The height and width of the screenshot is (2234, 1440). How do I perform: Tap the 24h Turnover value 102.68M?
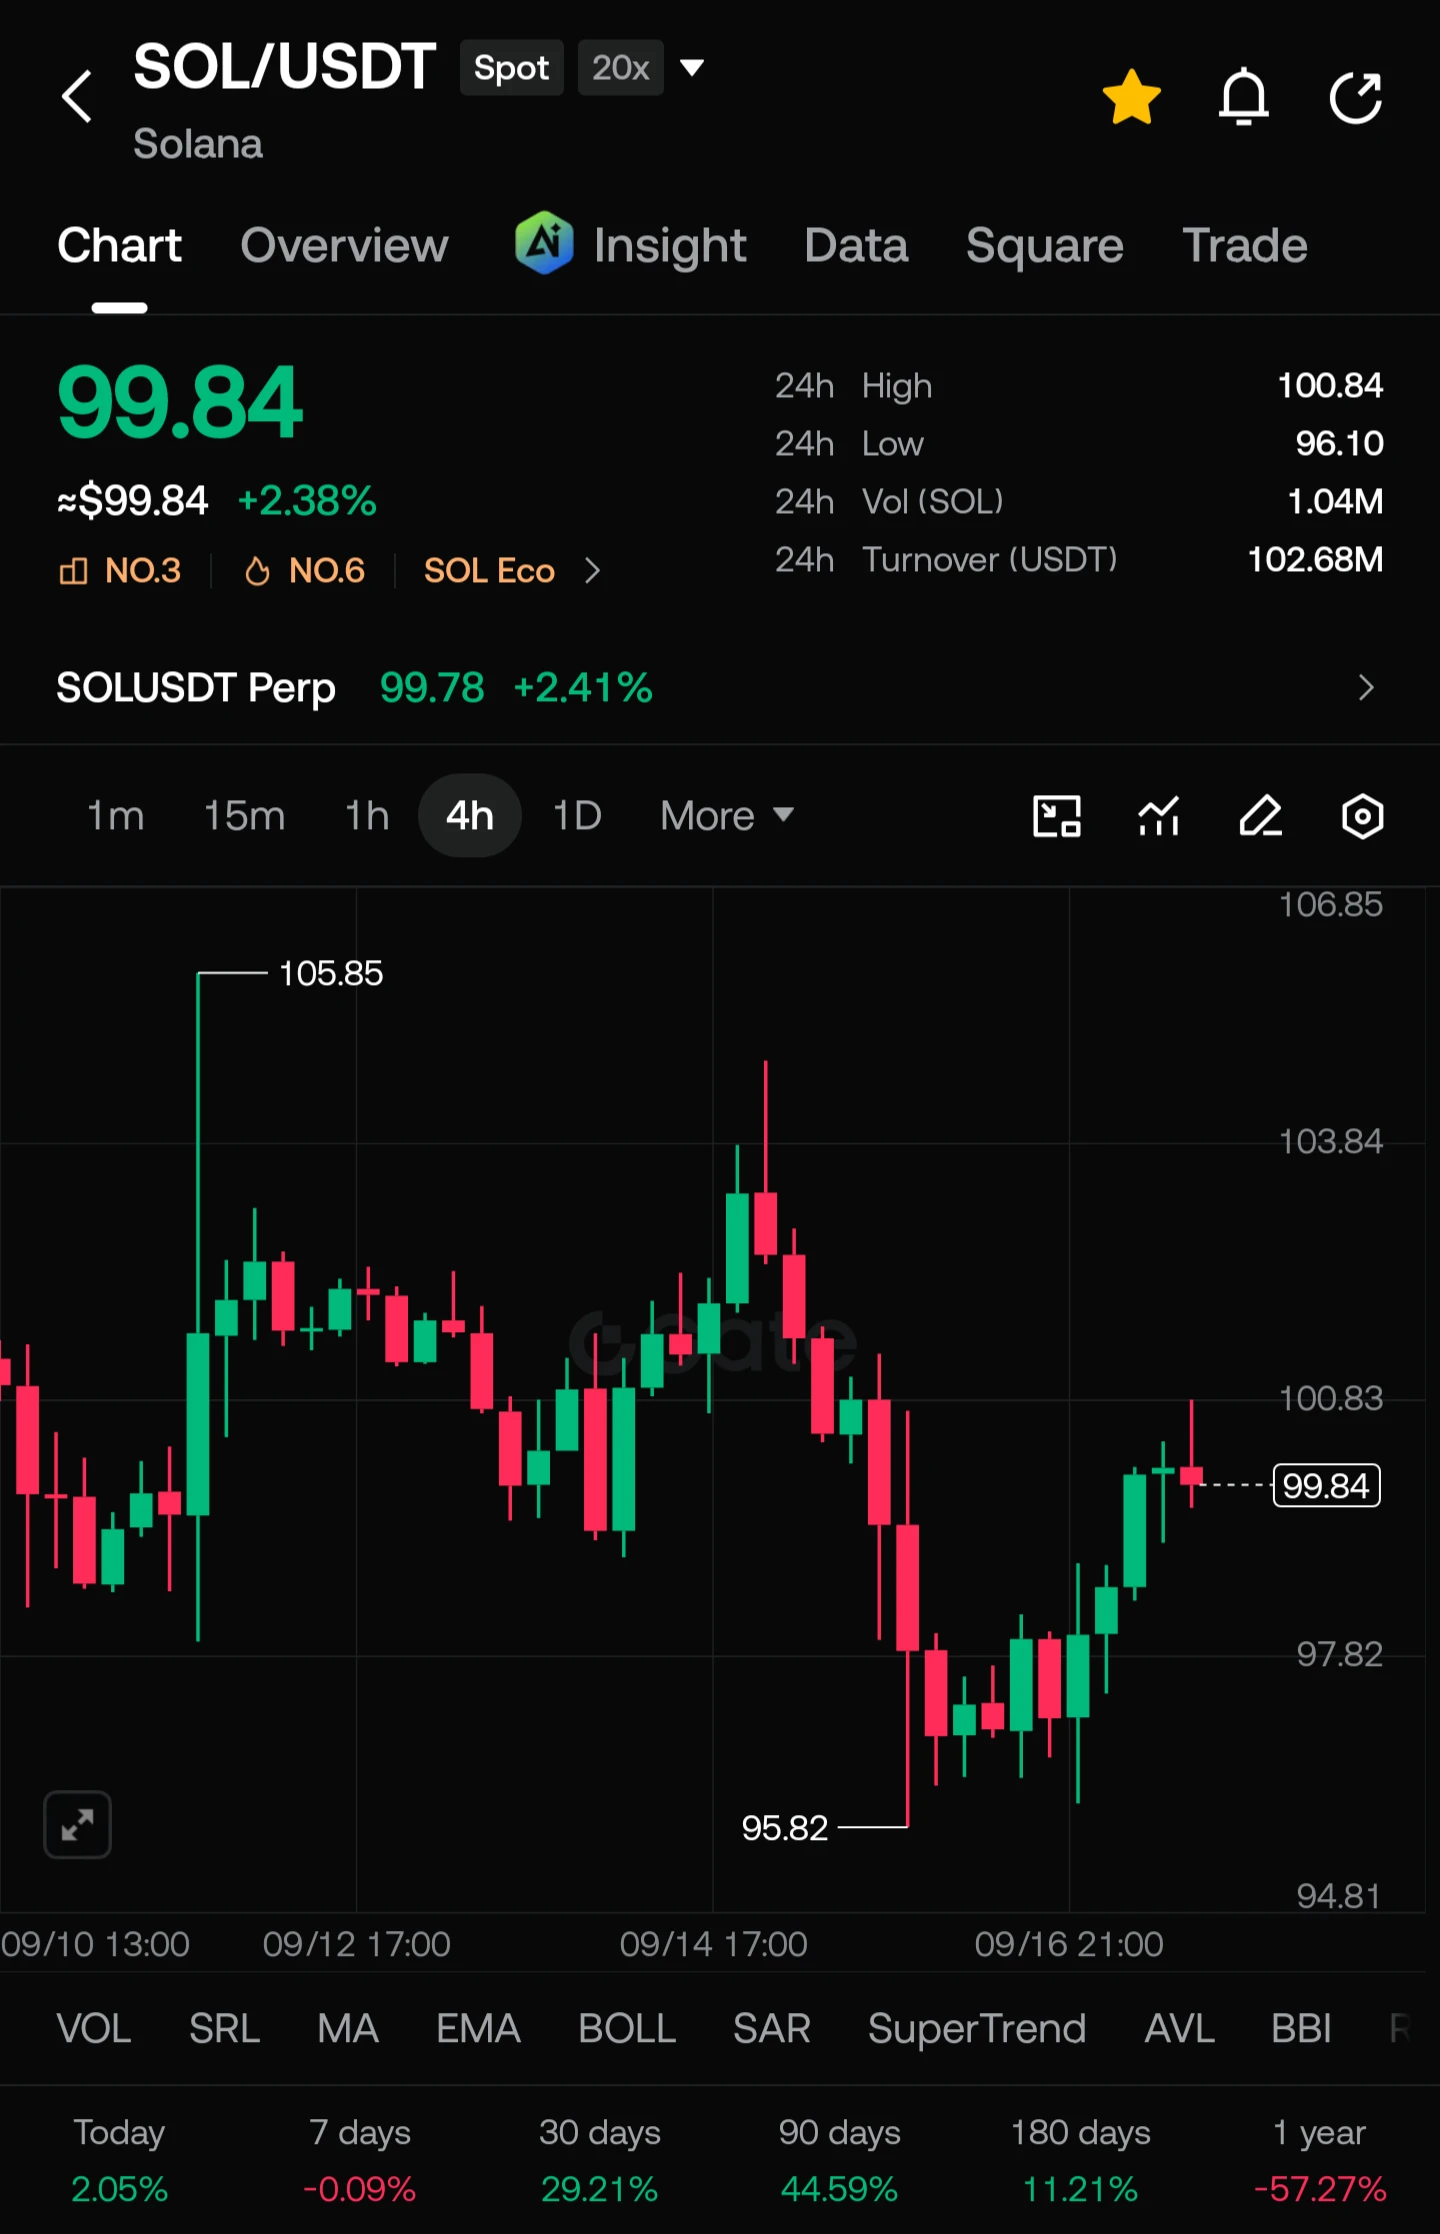coord(1315,560)
